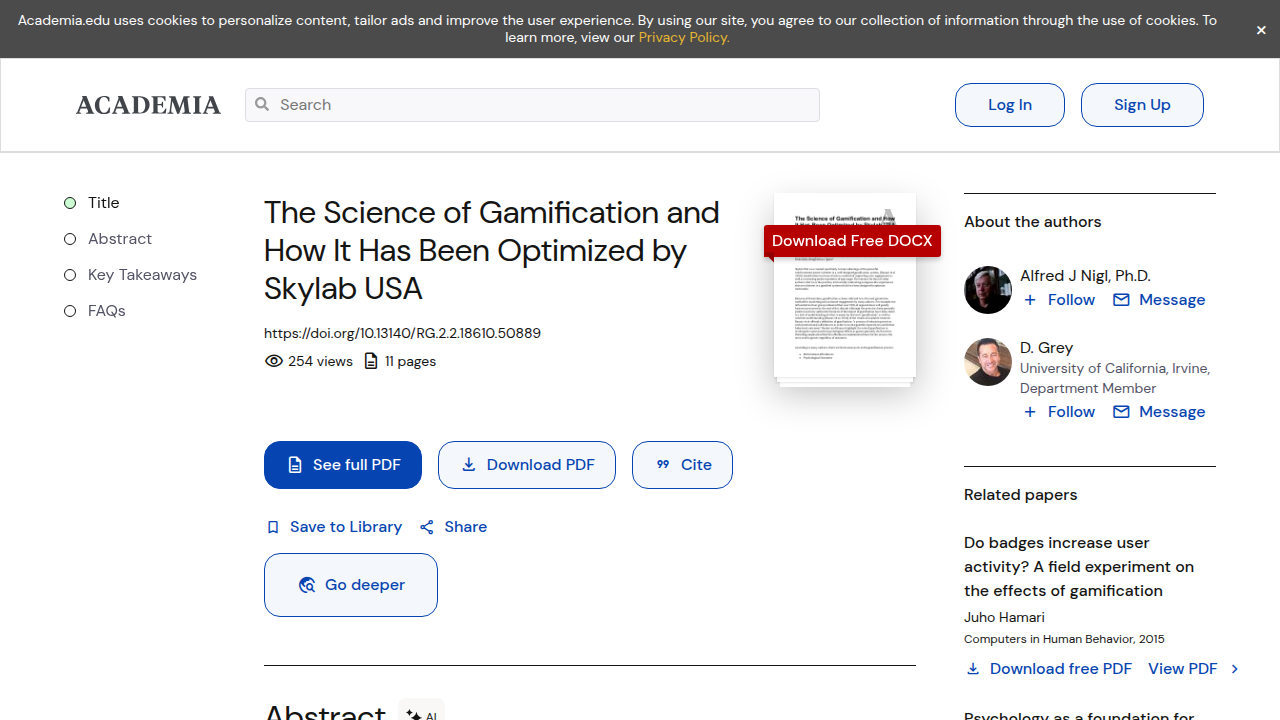
Task: Click the document icon beside 11 pages
Action: (x=371, y=361)
